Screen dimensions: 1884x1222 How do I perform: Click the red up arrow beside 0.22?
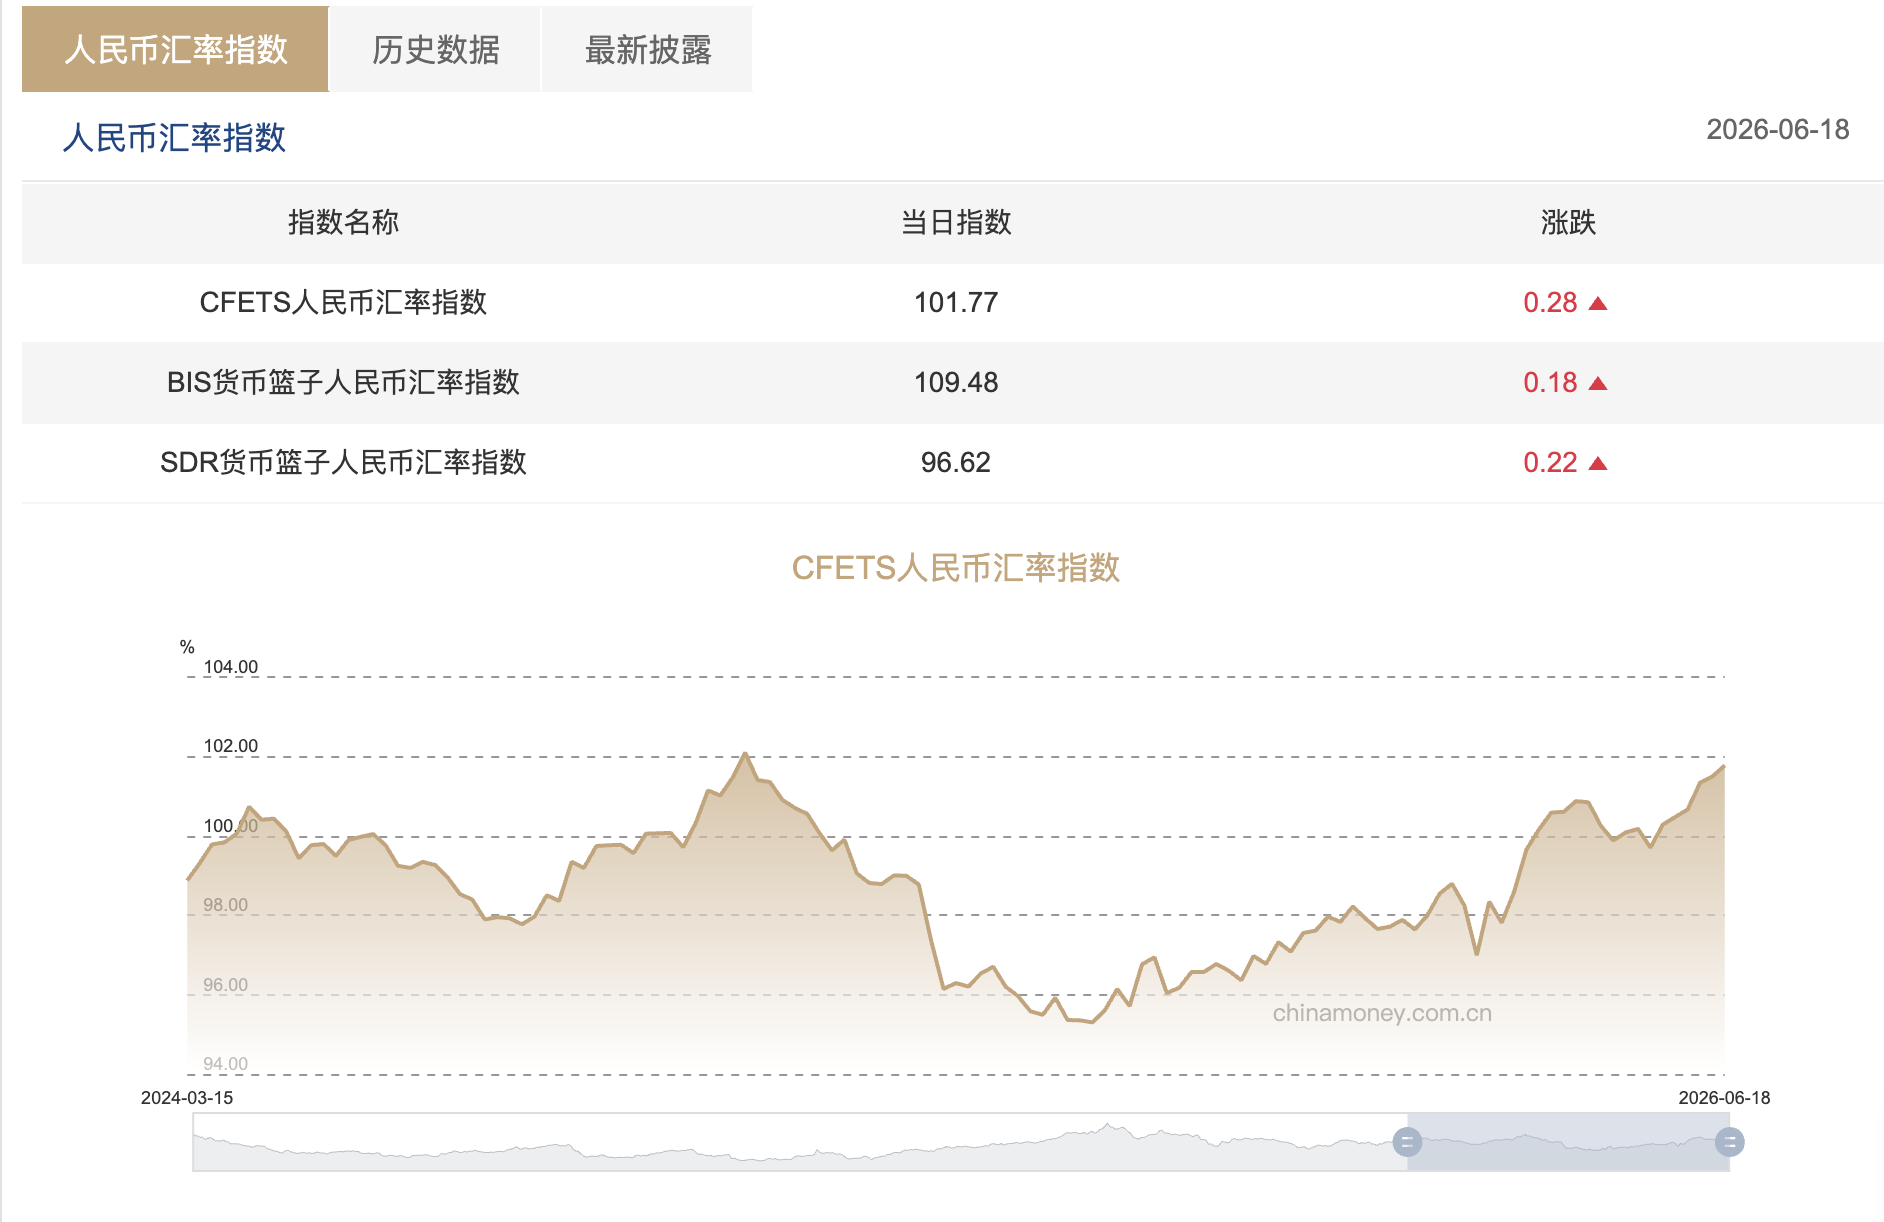point(1598,463)
